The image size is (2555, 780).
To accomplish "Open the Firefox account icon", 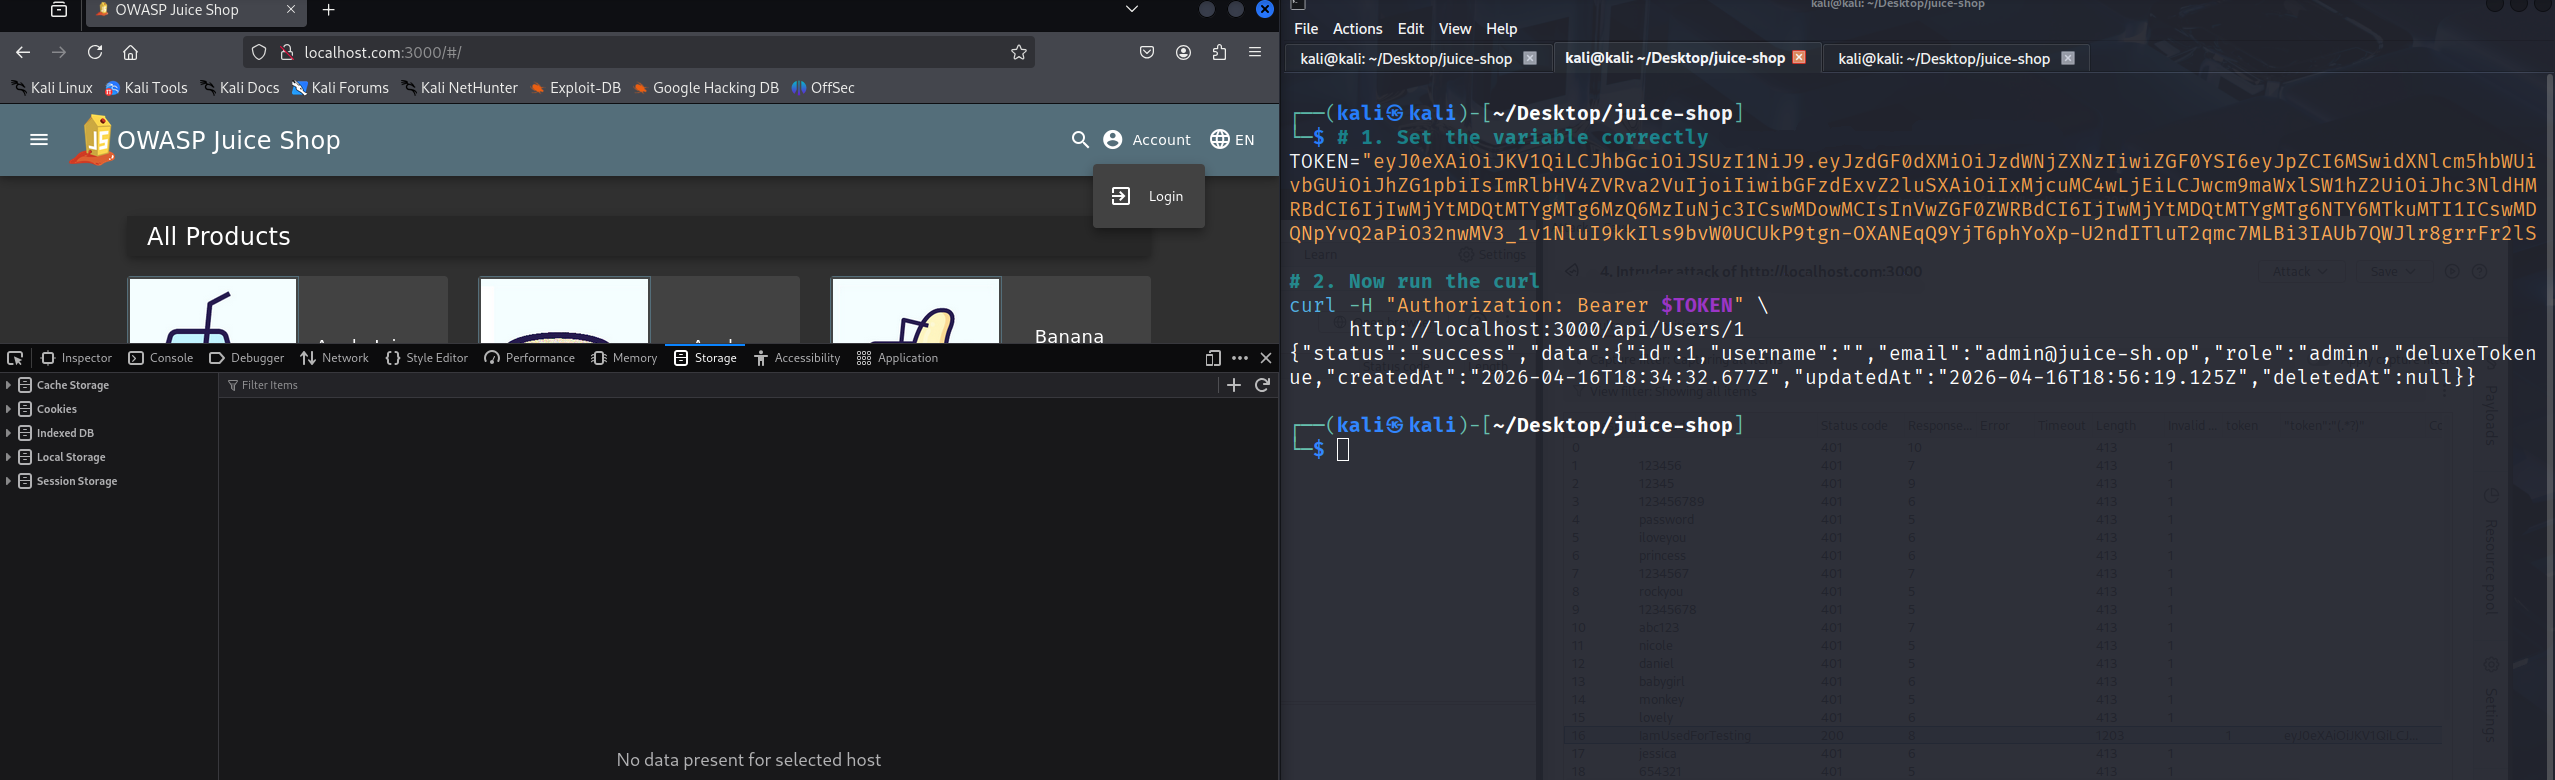I will (x=1183, y=52).
